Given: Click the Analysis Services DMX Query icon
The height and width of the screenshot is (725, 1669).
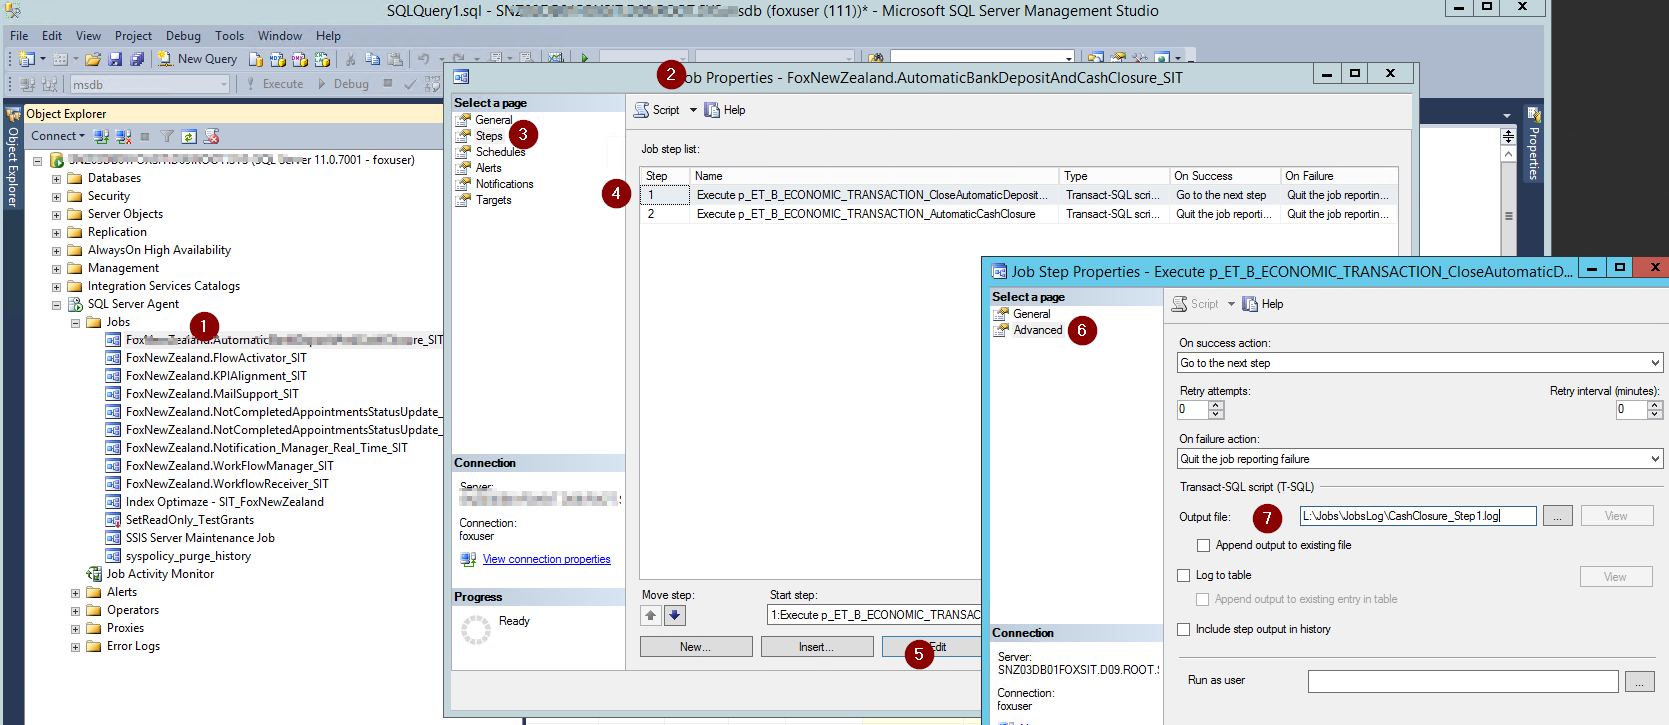Looking at the screenshot, I should coord(299,59).
